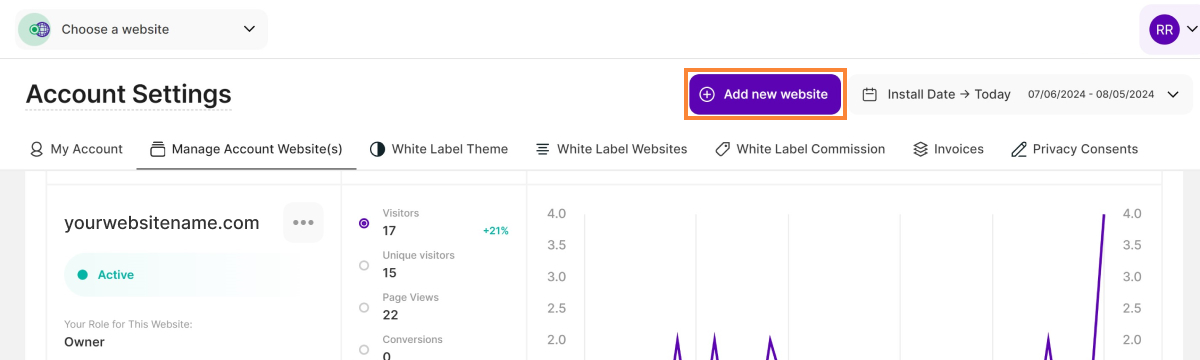Open the three-dots menu for yourwebsitename.com
Image resolution: width=1200 pixels, height=360 pixels.
(303, 222)
